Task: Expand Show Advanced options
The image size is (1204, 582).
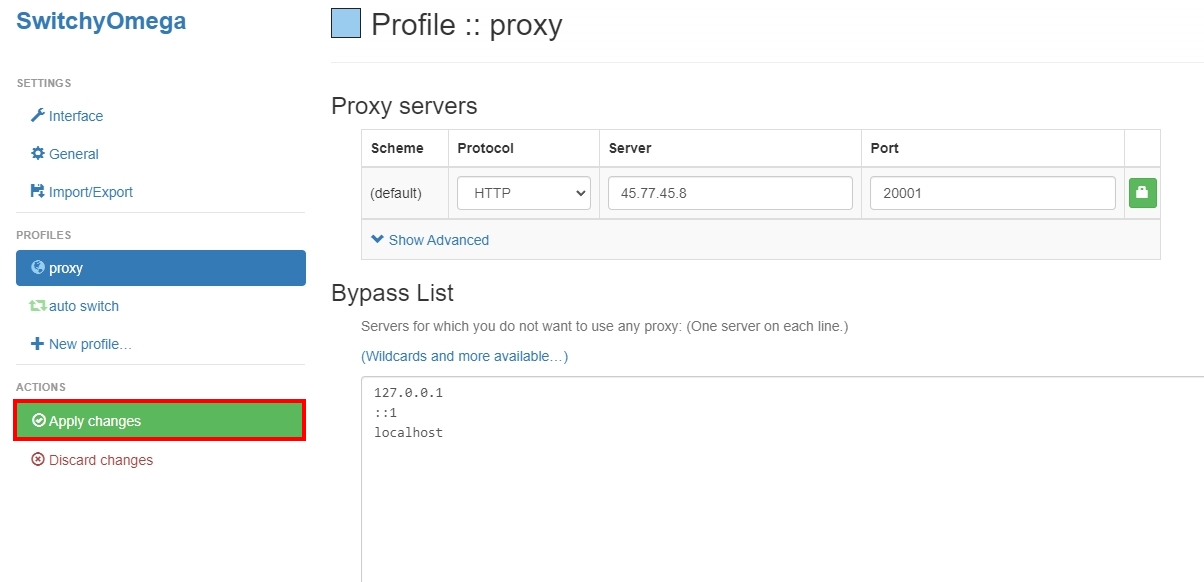Action: (430, 240)
